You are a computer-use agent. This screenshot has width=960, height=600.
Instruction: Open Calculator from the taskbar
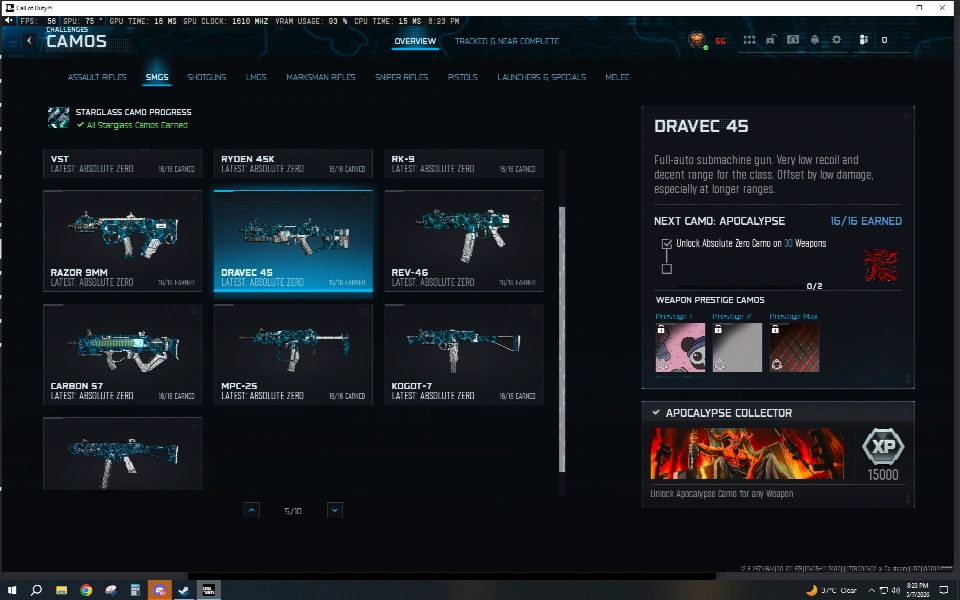point(135,590)
